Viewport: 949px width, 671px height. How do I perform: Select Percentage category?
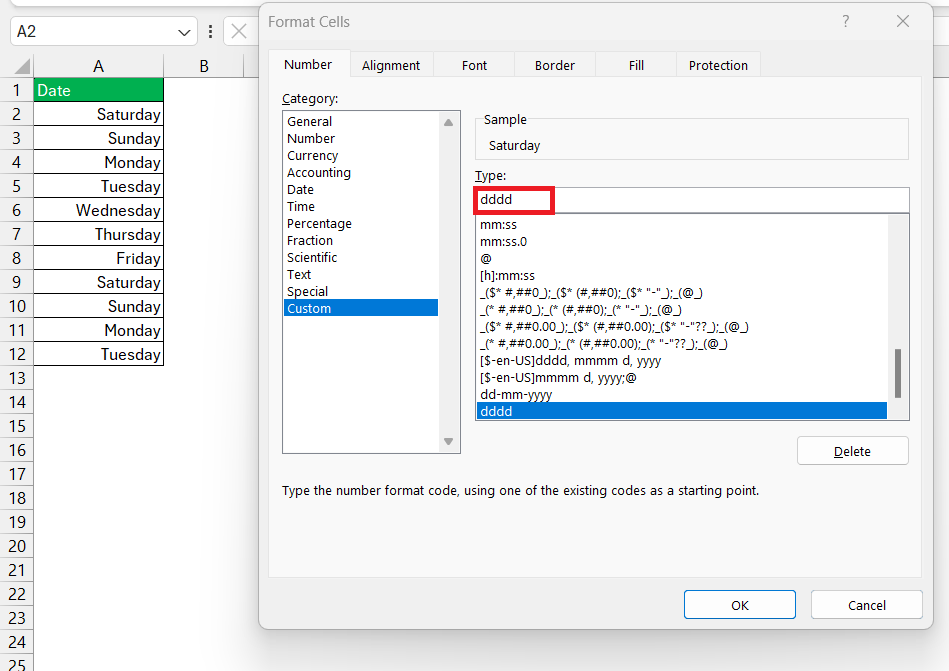[x=361, y=223]
